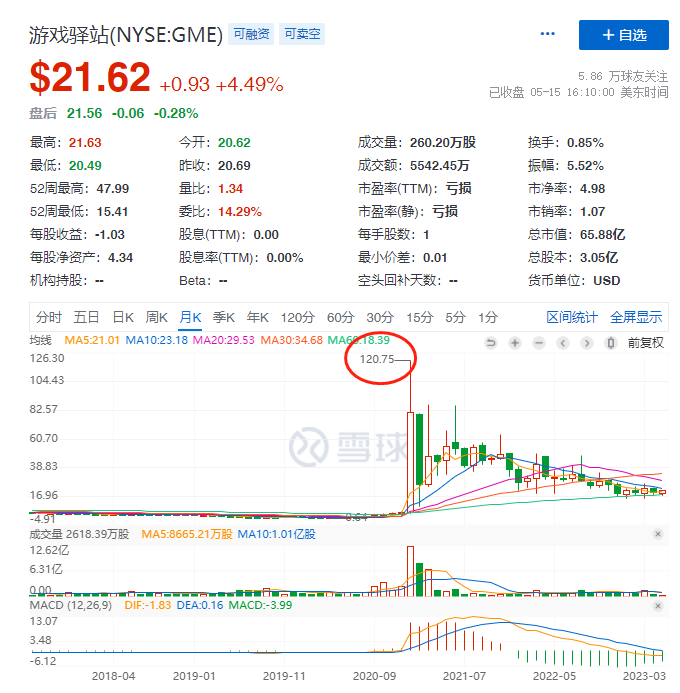This screenshot has width=680, height=693.
Task: Click the DEA:0.16 value label
Action: click(200, 605)
